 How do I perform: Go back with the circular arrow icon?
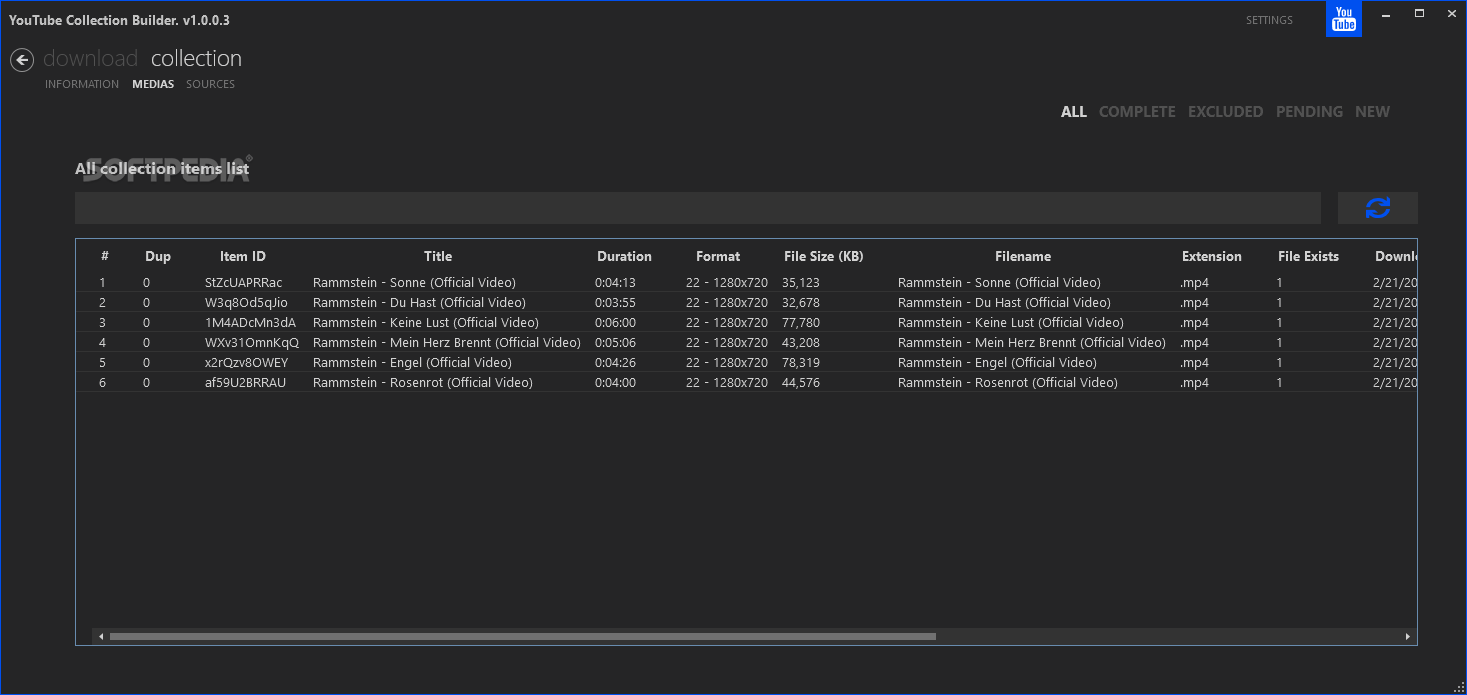point(22,60)
